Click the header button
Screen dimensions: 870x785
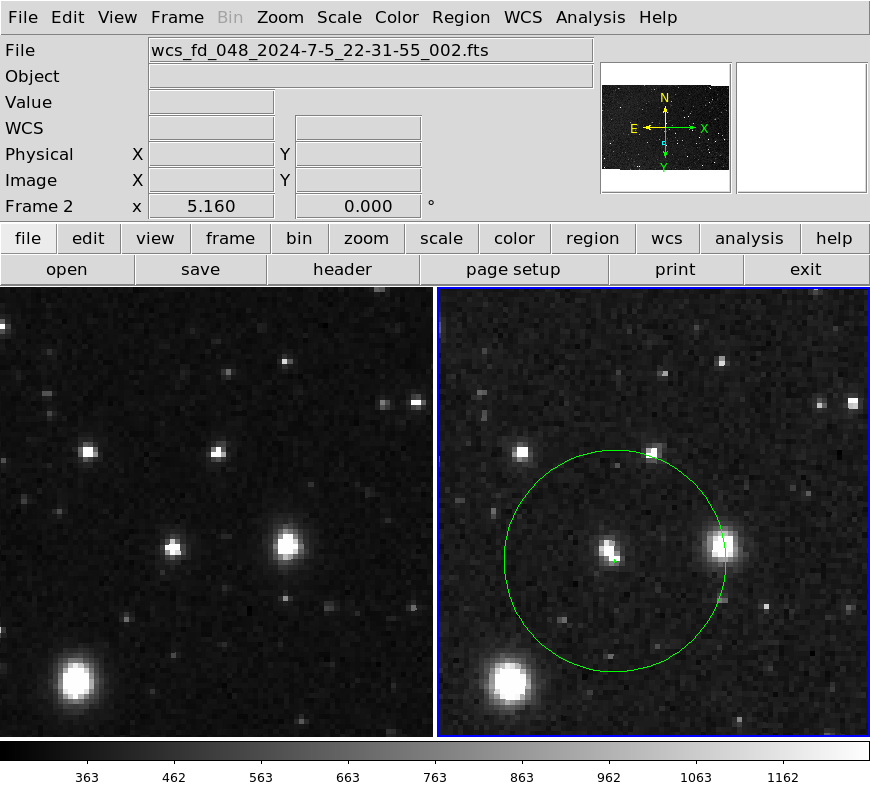coord(342,270)
